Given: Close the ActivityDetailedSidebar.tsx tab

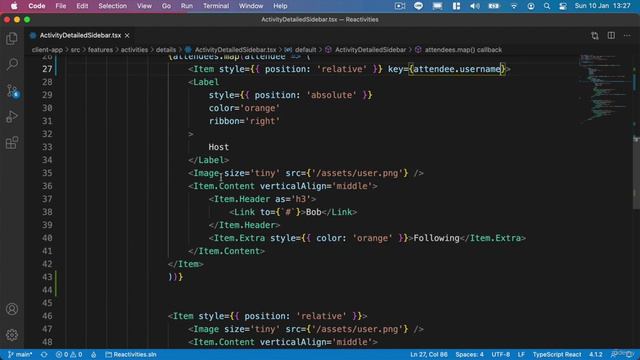Looking at the screenshot, I should [x=127, y=36].
